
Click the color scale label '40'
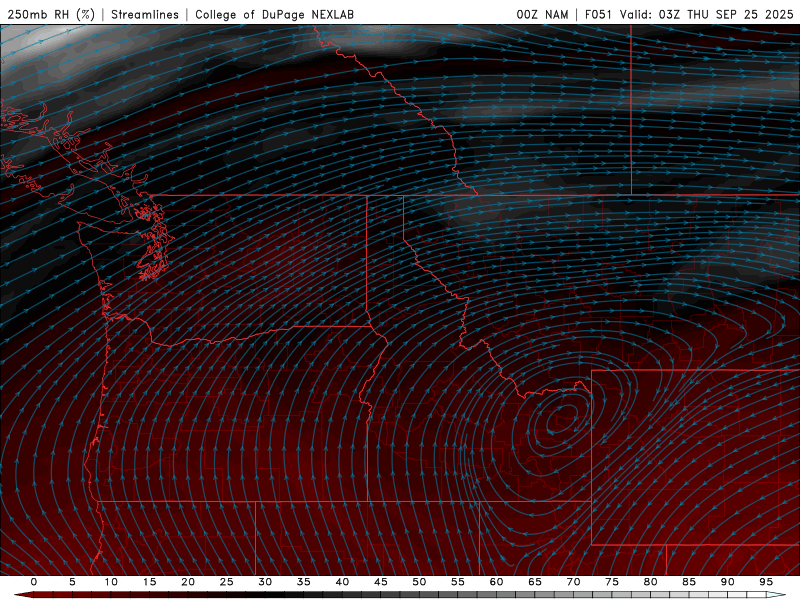coord(342,582)
